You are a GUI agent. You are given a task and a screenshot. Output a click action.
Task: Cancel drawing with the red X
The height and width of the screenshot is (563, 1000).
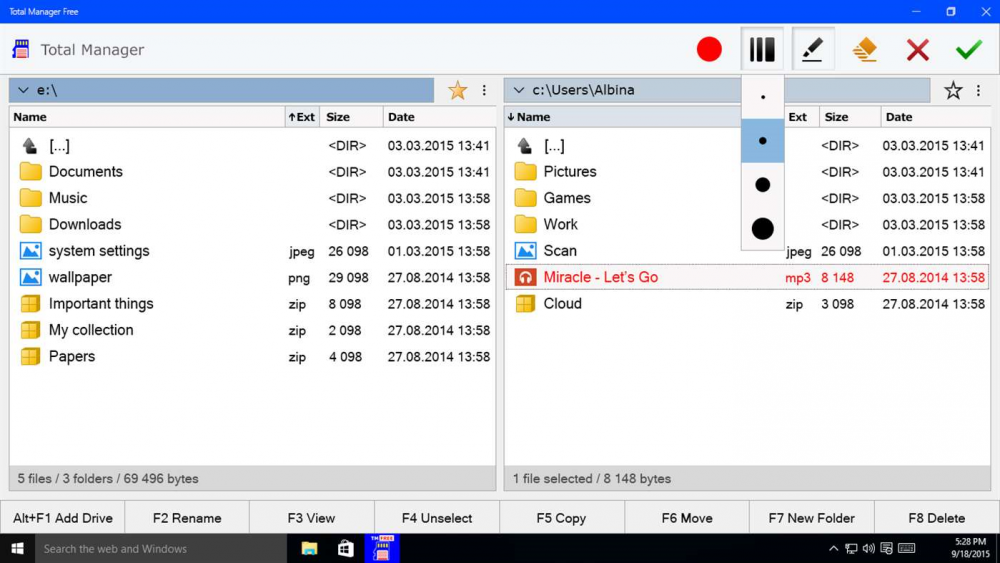[917, 50]
